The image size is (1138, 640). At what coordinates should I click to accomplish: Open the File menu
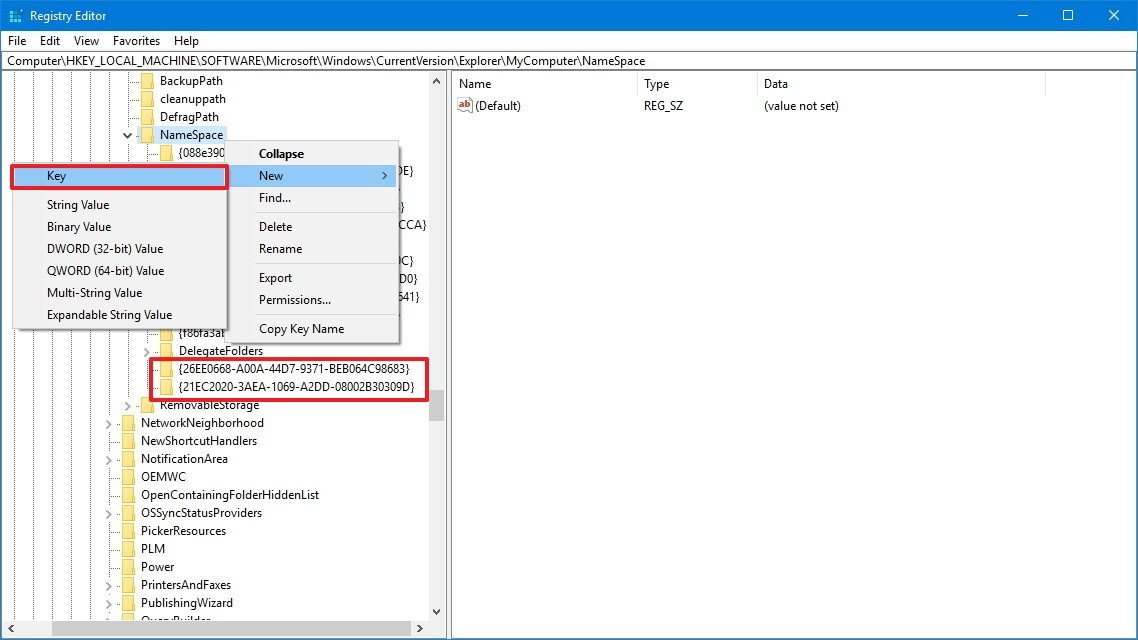pos(17,41)
